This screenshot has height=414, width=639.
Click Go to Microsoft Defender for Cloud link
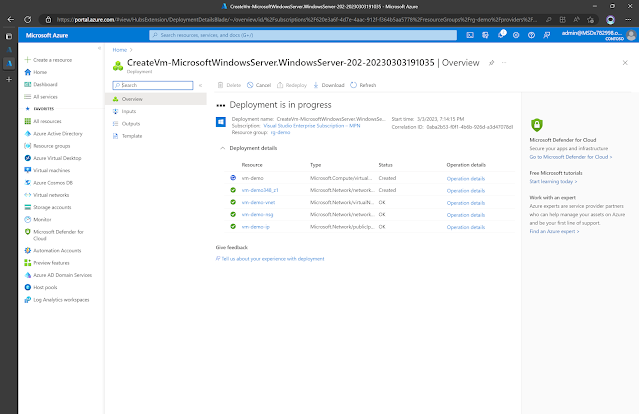[x=571, y=157]
